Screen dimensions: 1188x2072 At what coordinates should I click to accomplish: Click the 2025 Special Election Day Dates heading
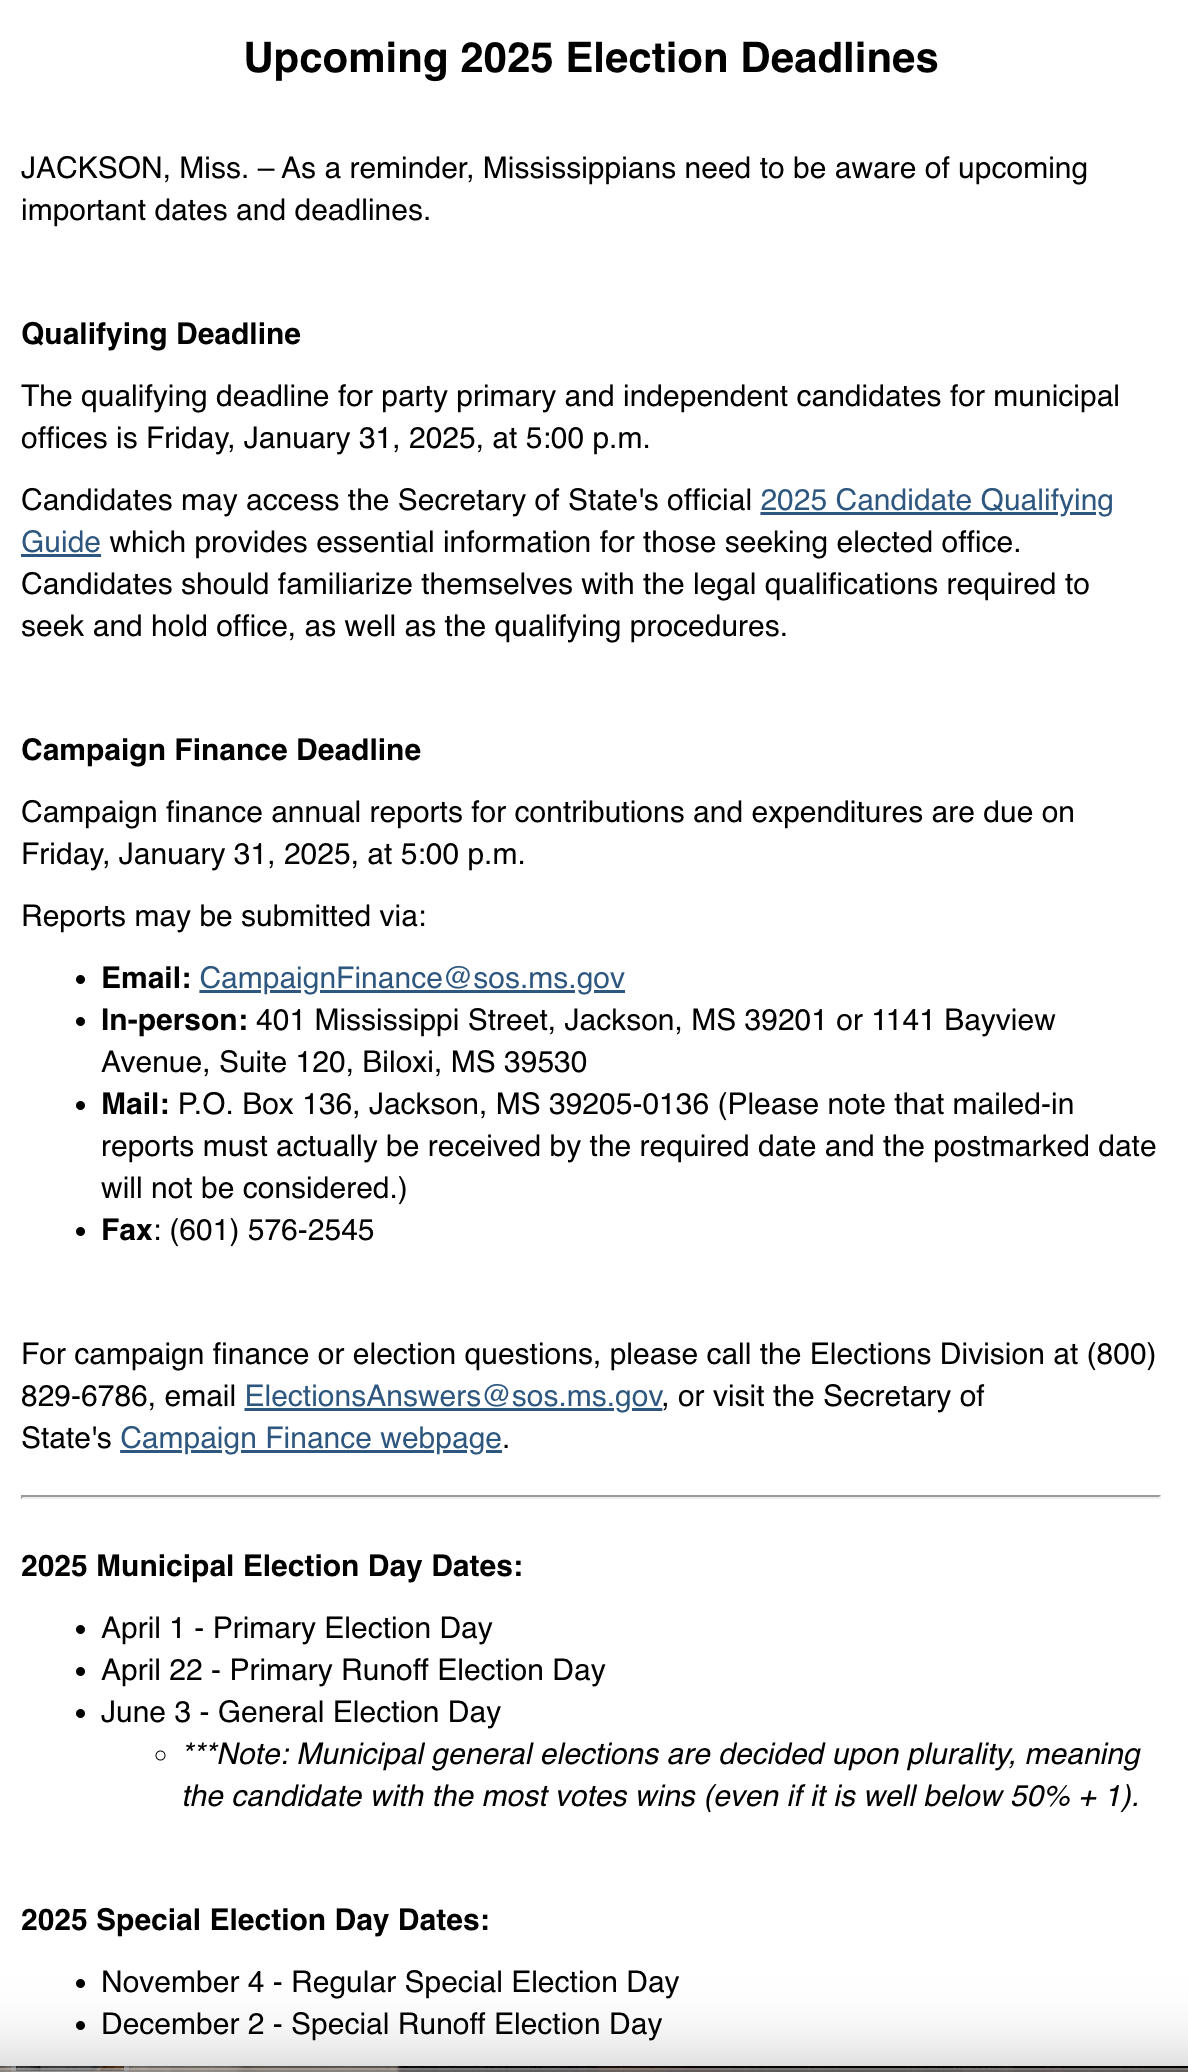tap(255, 1920)
